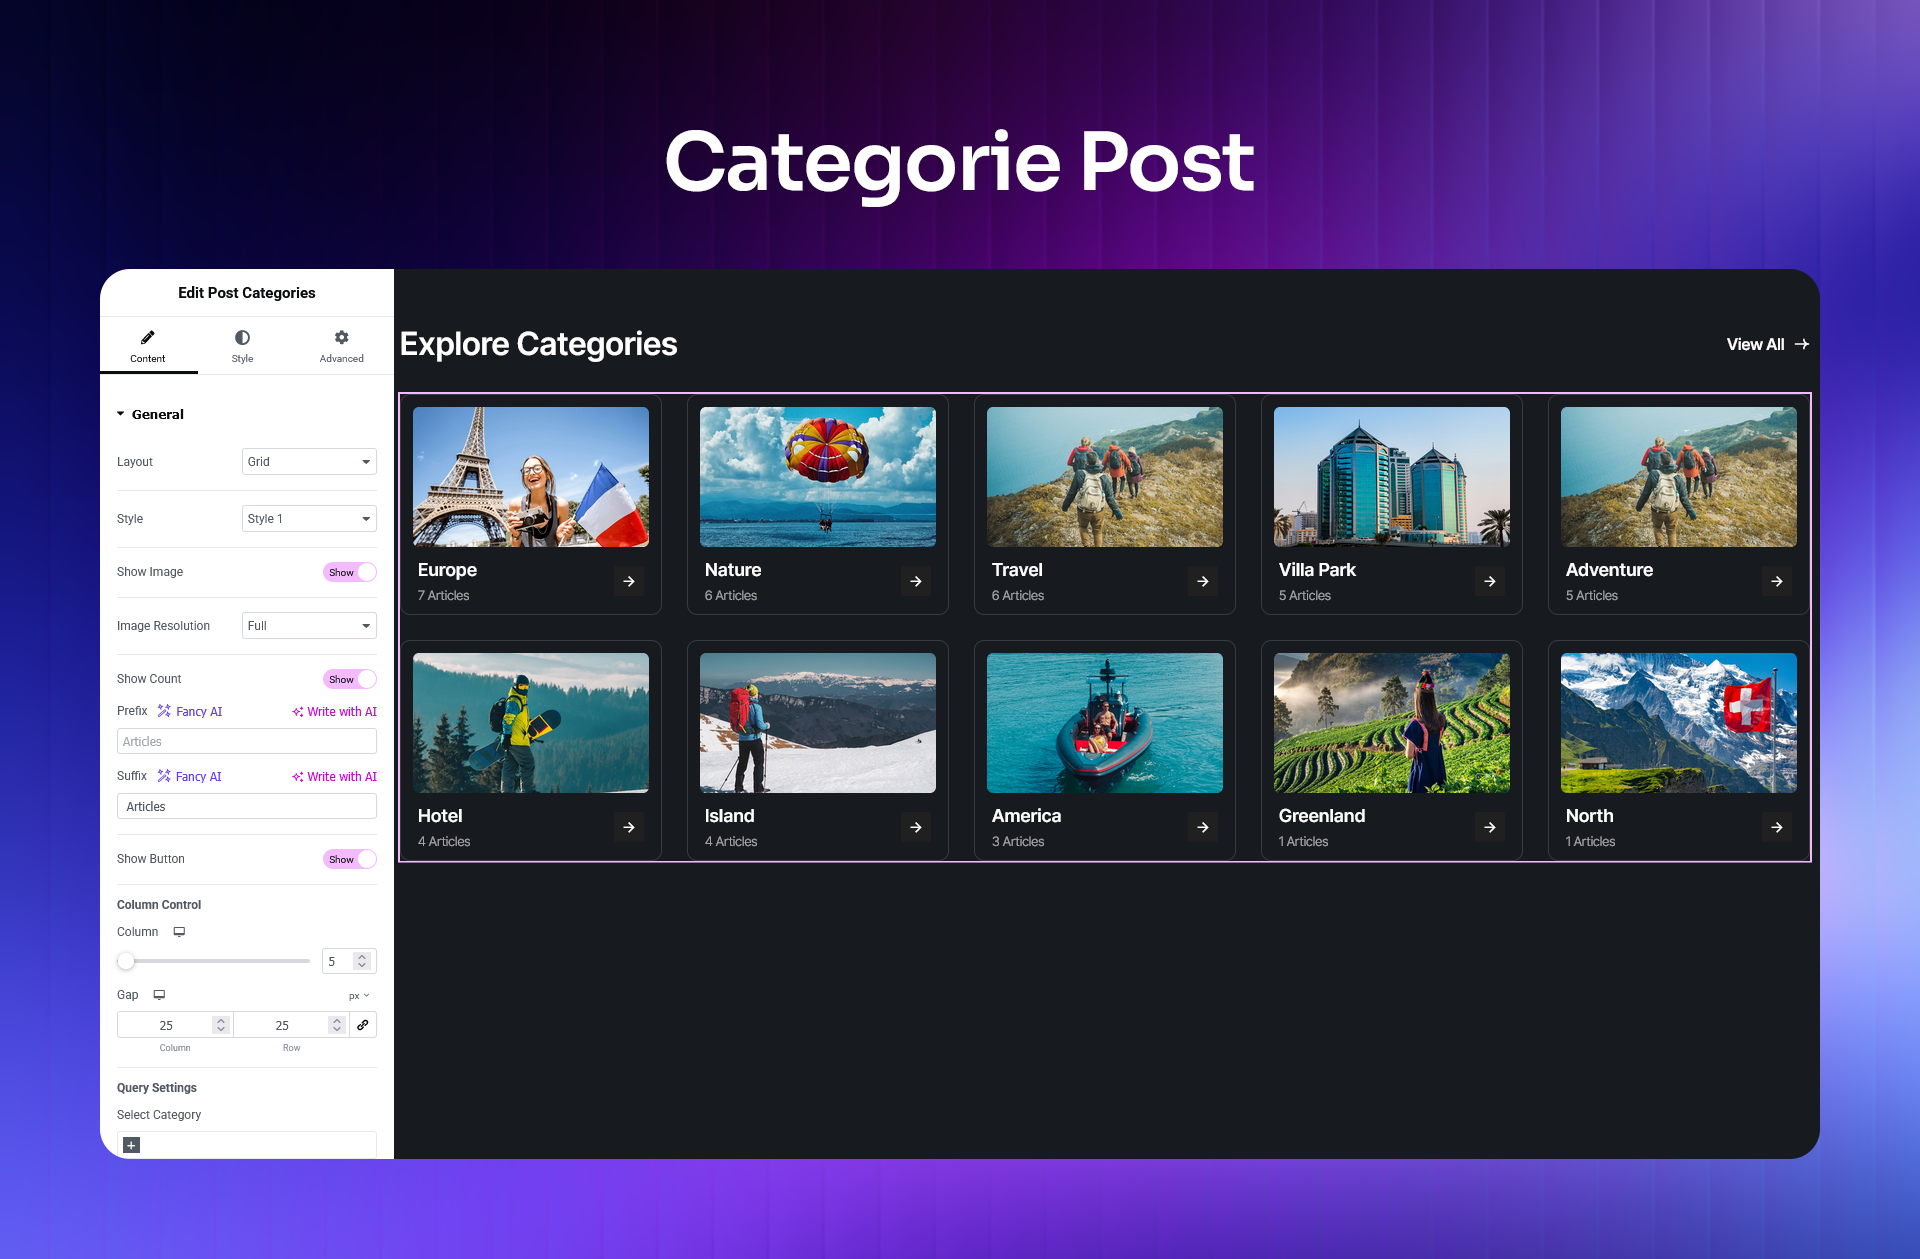Click the Greenland card arrow icon
Screen dimensions: 1920x1259
point(1490,827)
